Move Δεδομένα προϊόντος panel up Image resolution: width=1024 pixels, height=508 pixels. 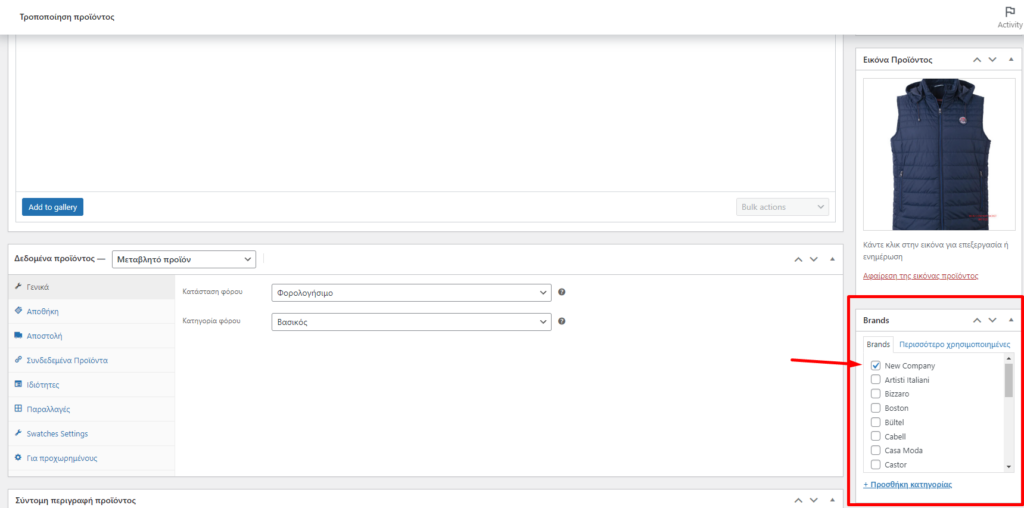click(x=798, y=259)
